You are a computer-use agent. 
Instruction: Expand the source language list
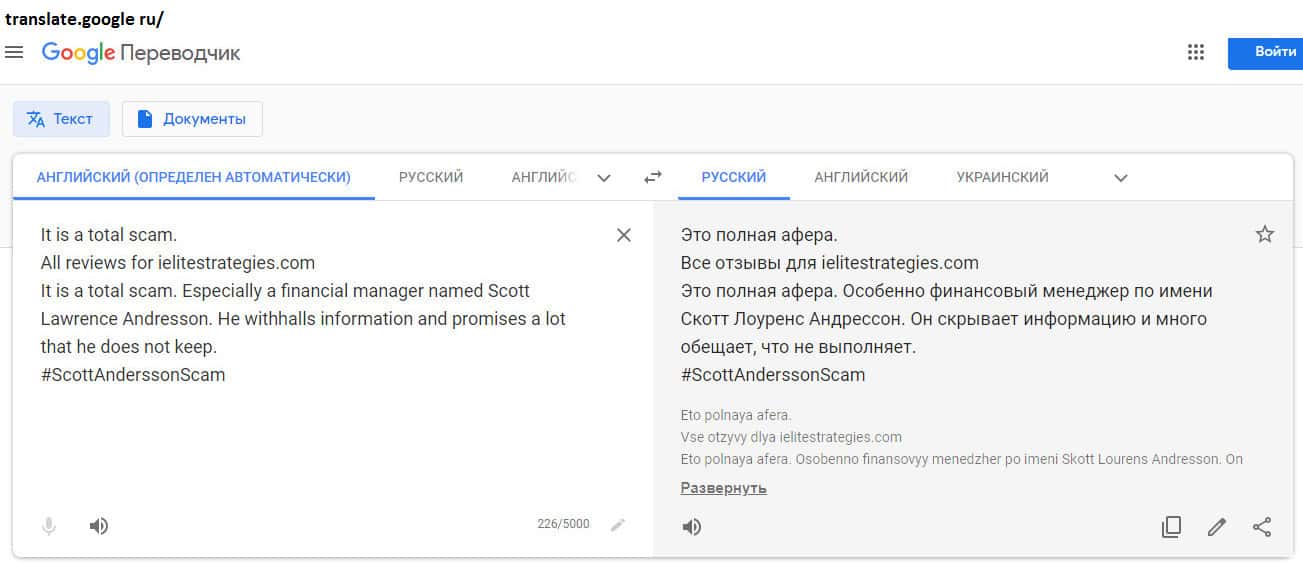[604, 178]
